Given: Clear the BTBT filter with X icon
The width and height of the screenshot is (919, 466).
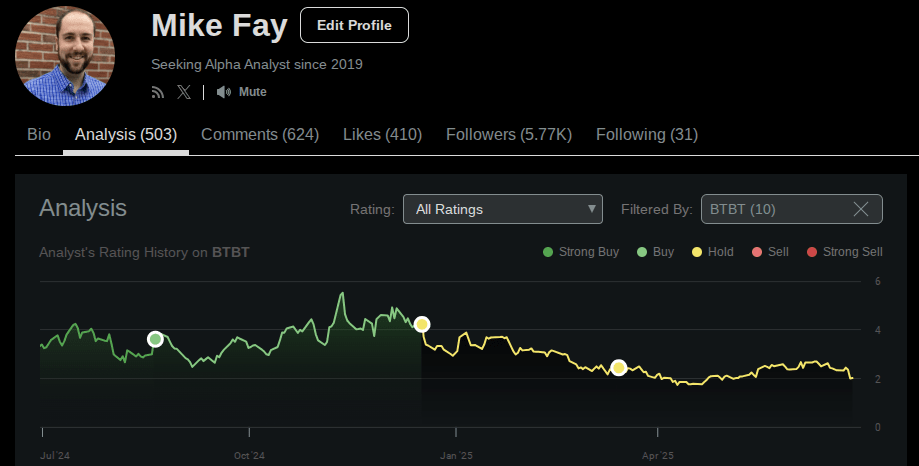Looking at the screenshot, I should click(x=861, y=209).
